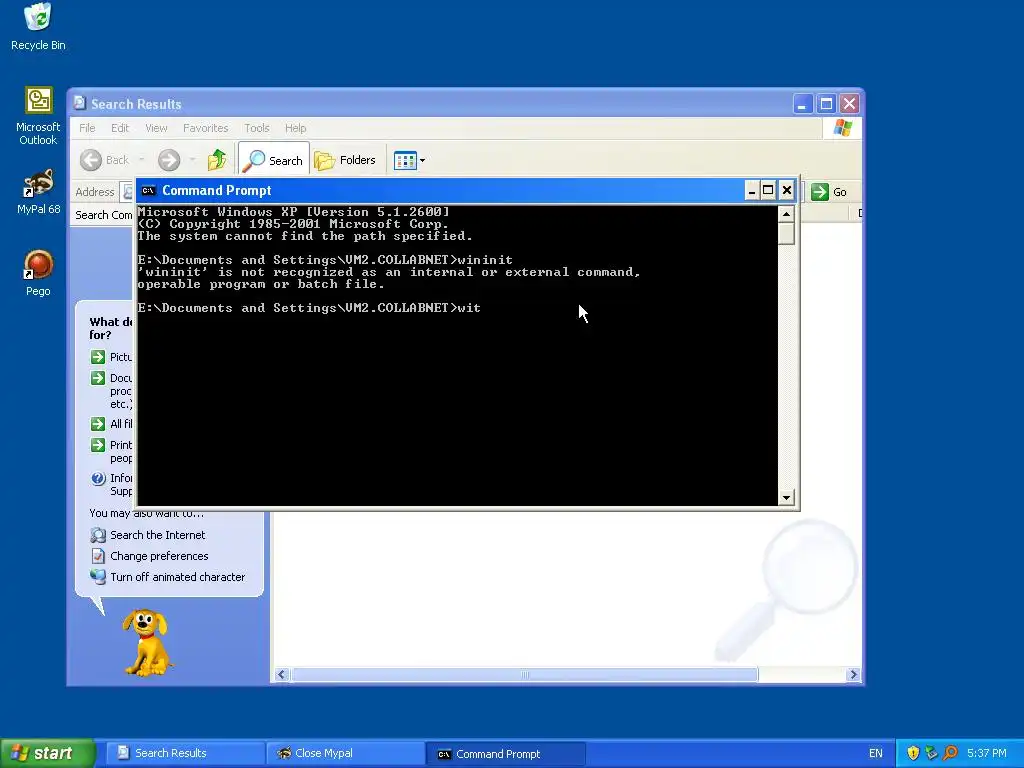Click EN language indicator in taskbar
Image resolution: width=1024 pixels, height=768 pixels.
point(876,753)
